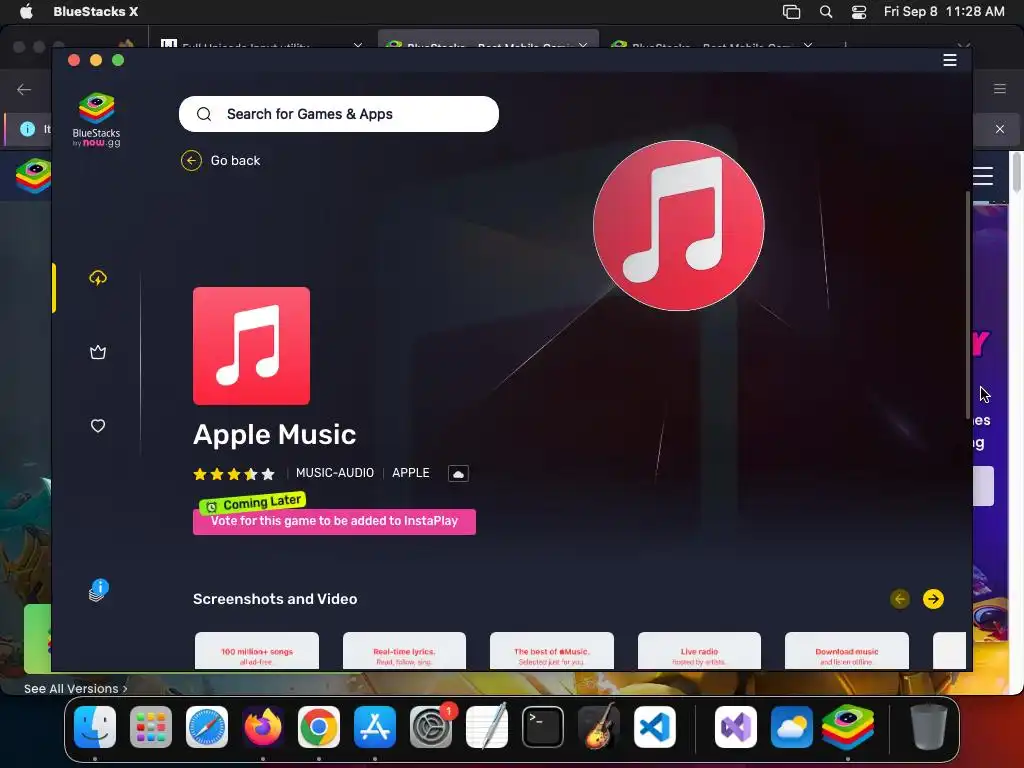Open the 100 million+ songs screenshot
The image size is (1024, 768).
pyautogui.click(x=257, y=650)
